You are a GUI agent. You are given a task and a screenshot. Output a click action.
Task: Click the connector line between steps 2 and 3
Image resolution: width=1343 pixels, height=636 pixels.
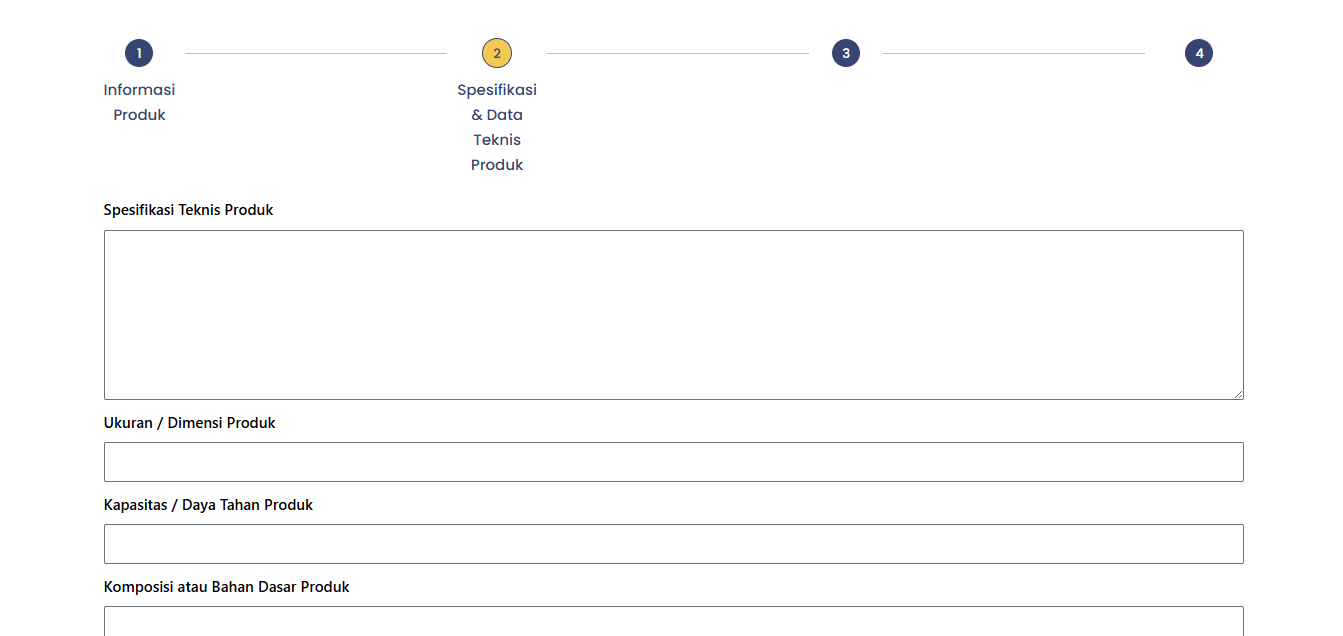tap(678, 53)
